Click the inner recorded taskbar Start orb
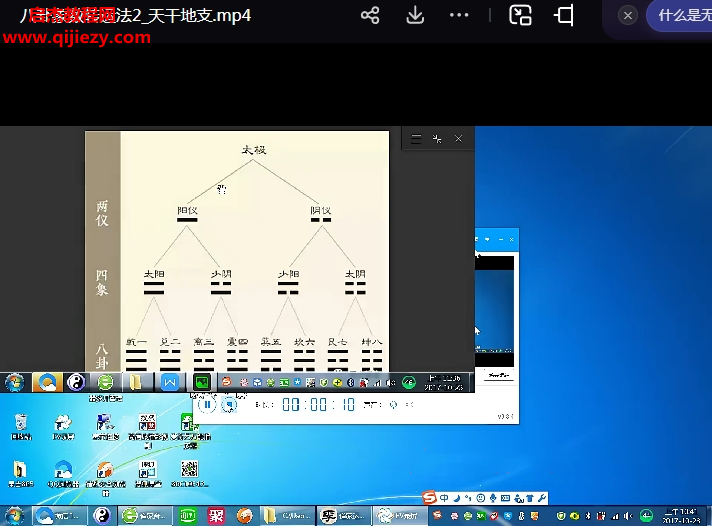This screenshot has width=712, height=526. [x=15, y=382]
